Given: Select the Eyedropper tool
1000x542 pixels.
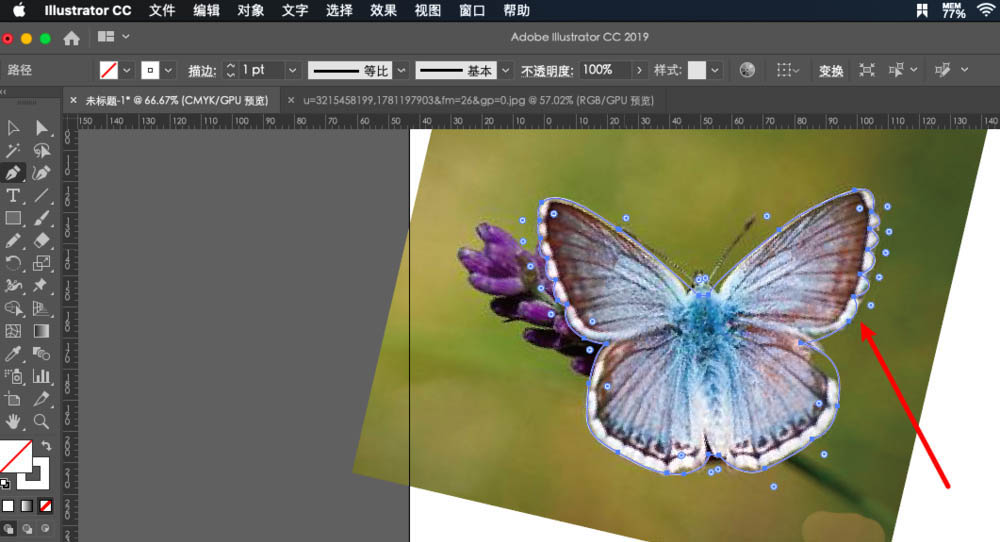Looking at the screenshot, I should click(x=13, y=353).
